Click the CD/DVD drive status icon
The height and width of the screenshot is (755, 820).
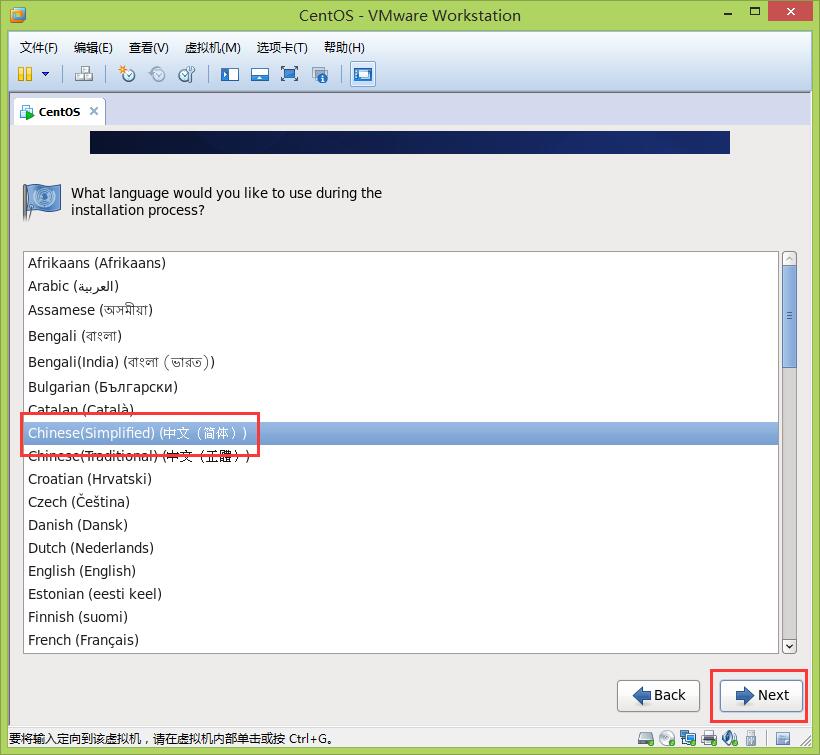point(666,741)
